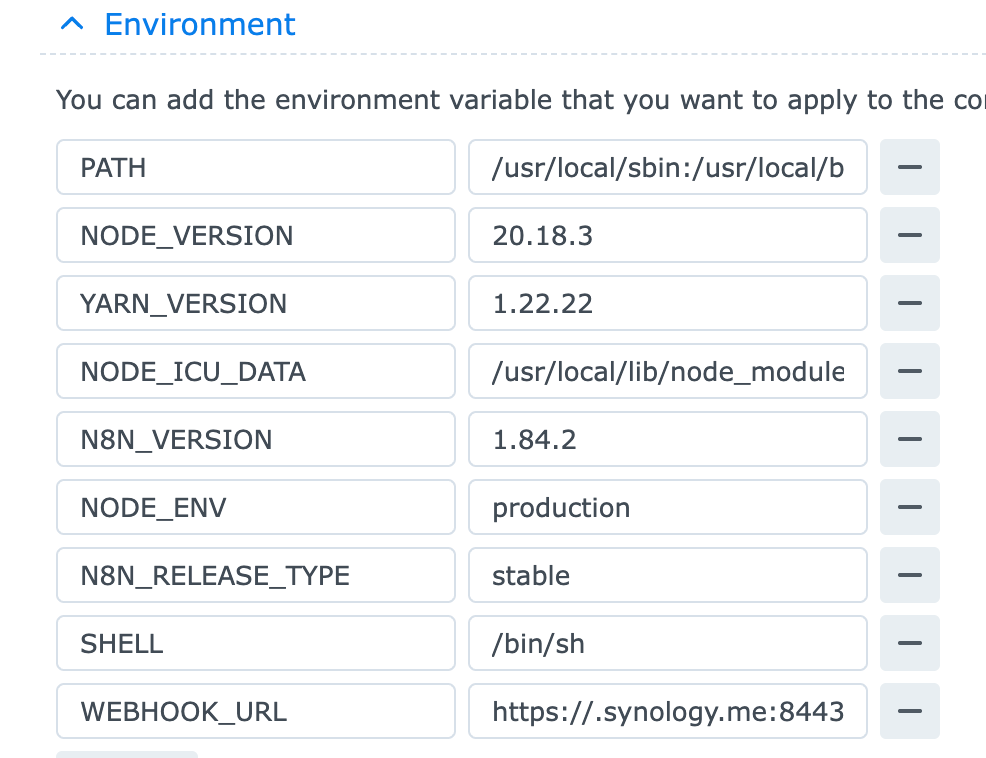
Task: Select the SHELL variable name field
Action: tap(255, 643)
